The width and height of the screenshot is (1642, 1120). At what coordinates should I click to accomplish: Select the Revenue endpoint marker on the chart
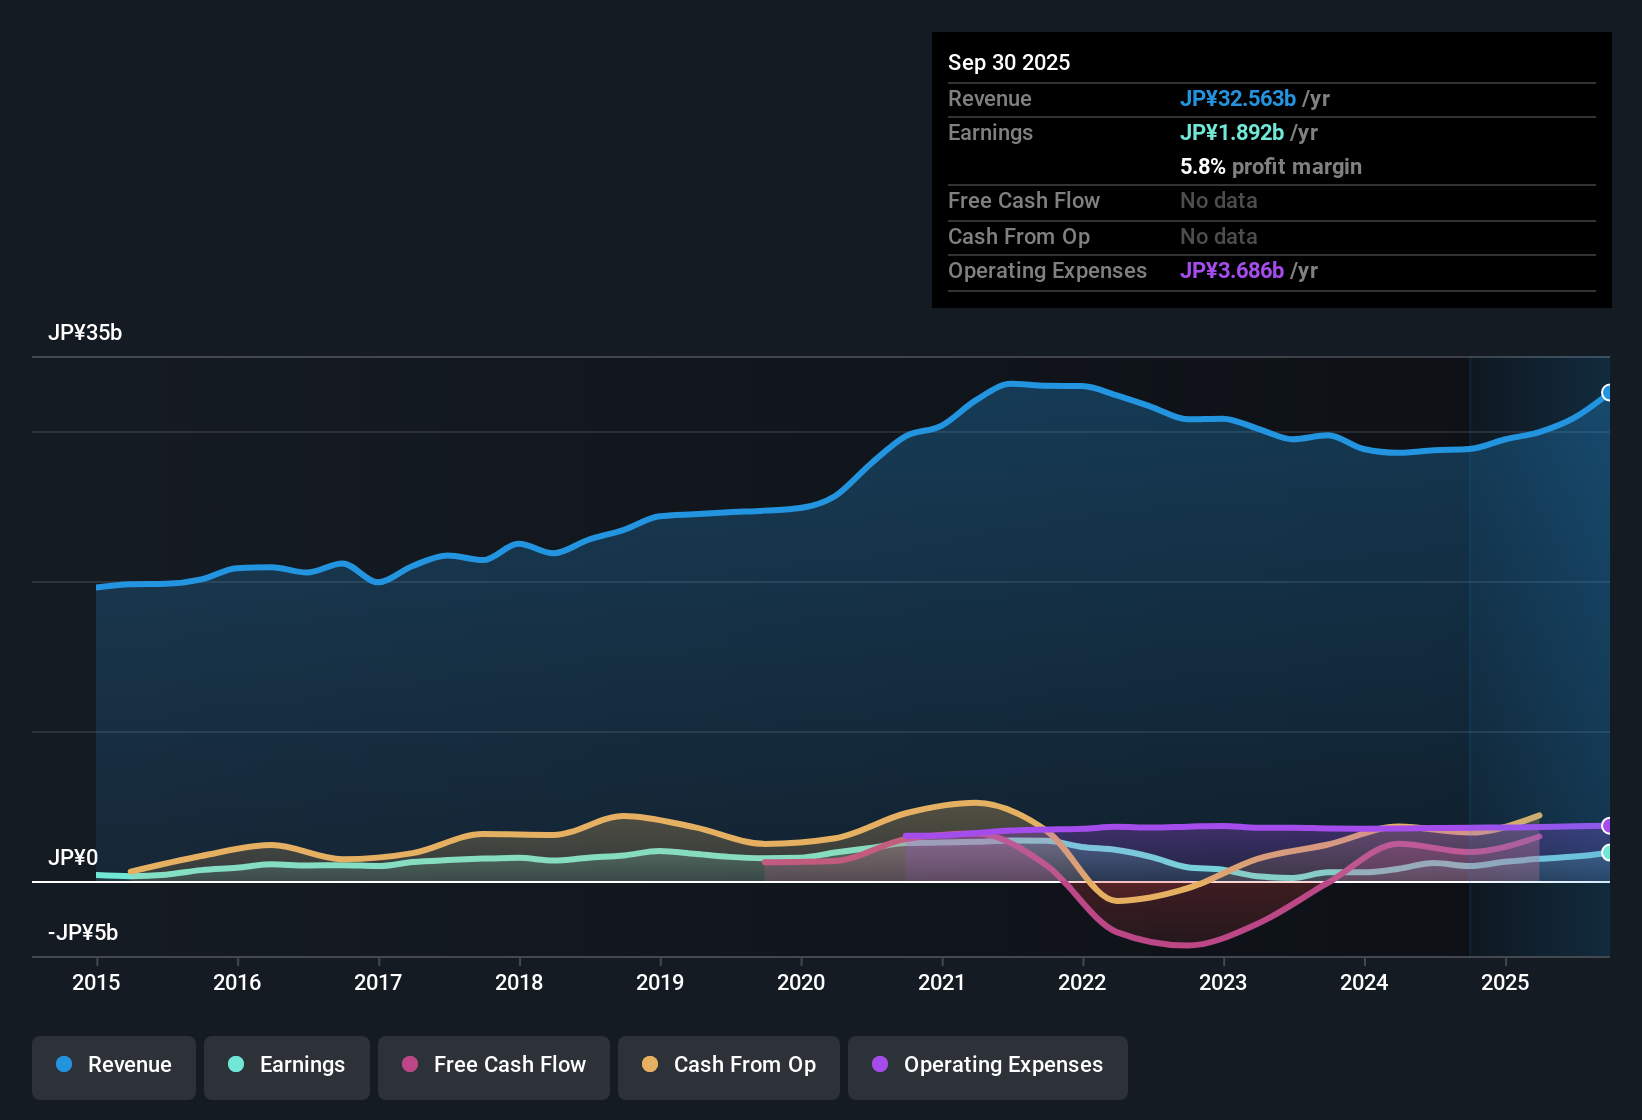(1608, 392)
